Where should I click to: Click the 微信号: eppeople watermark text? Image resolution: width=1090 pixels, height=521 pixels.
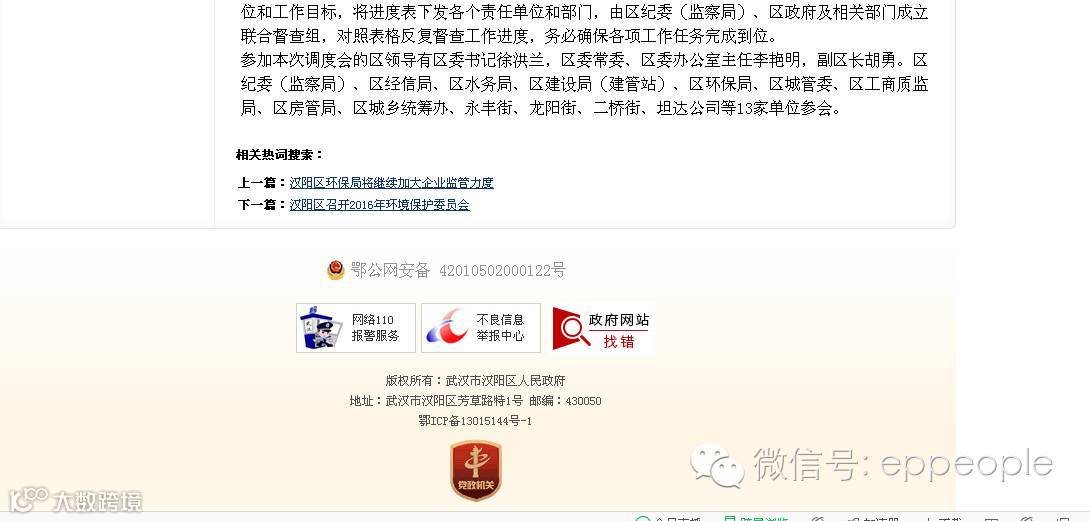click(x=904, y=464)
